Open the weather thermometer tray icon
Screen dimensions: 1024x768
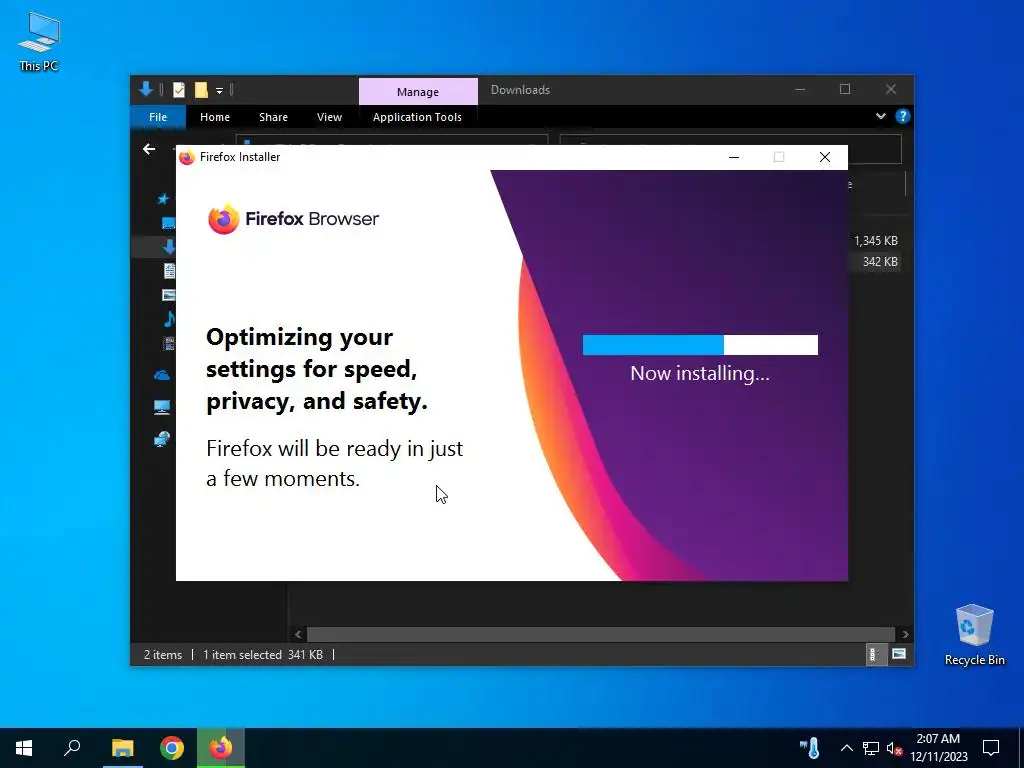[x=810, y=748]
